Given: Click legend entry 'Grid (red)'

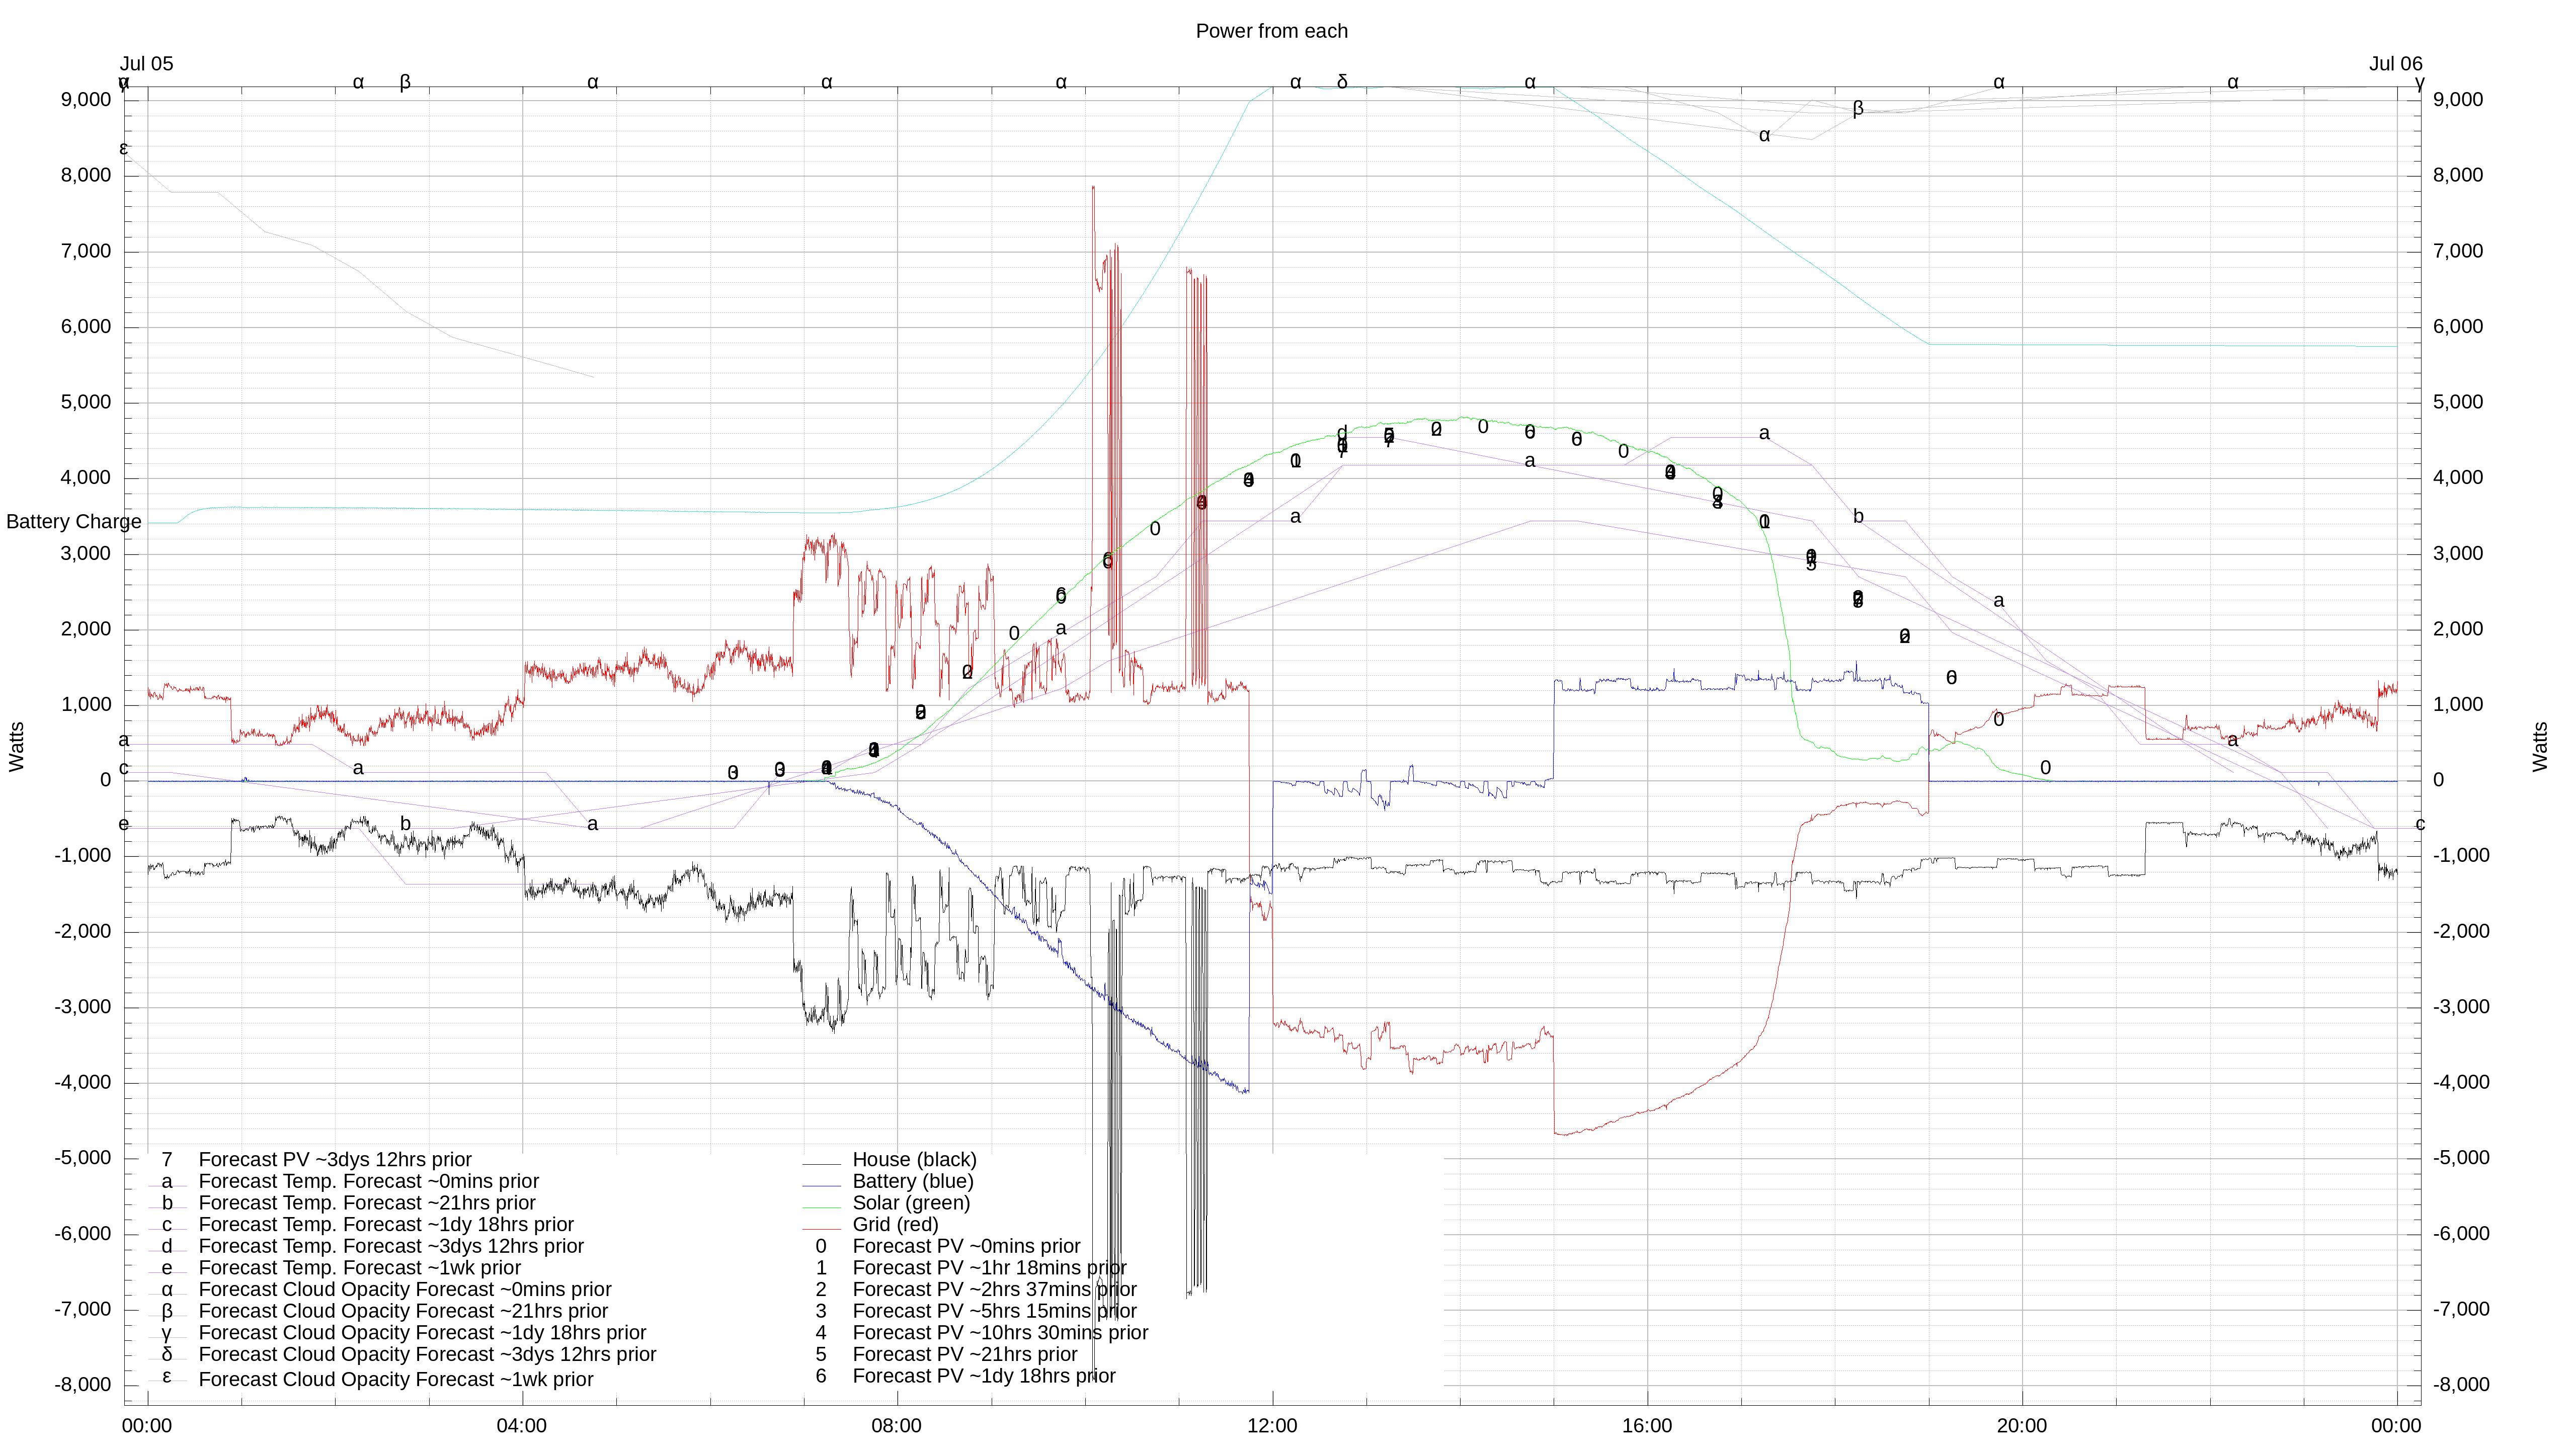Looking at the screenshot, I should tap(895, 1225).
